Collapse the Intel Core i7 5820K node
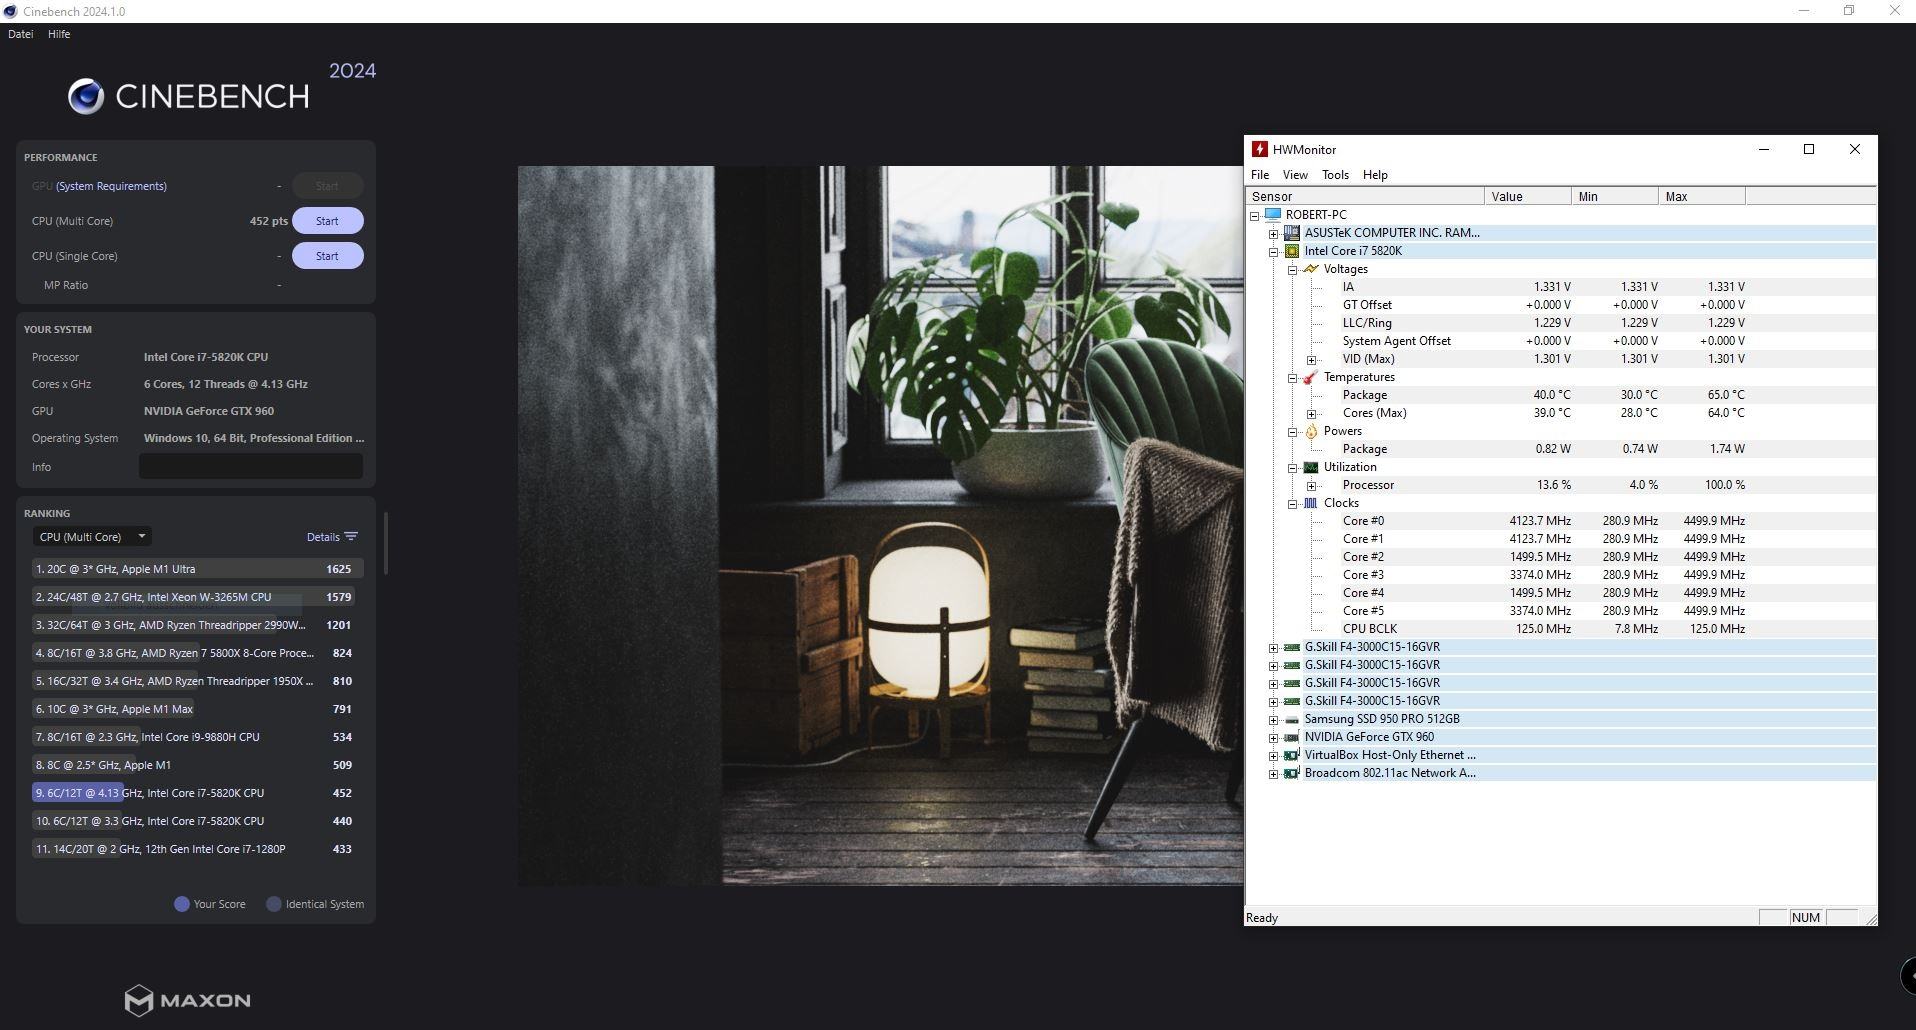This screenshot has width=1916, height=1030. (1274, 251)
